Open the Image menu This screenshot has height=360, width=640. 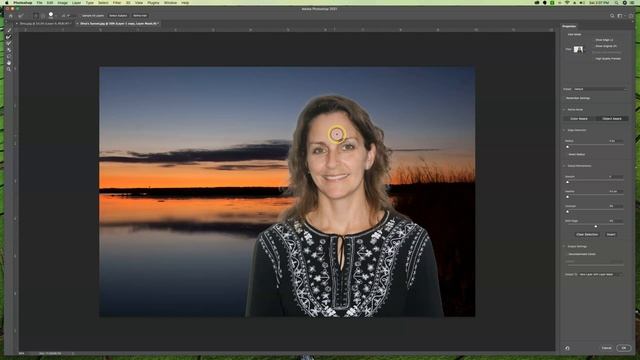click(x=62, y=2)
